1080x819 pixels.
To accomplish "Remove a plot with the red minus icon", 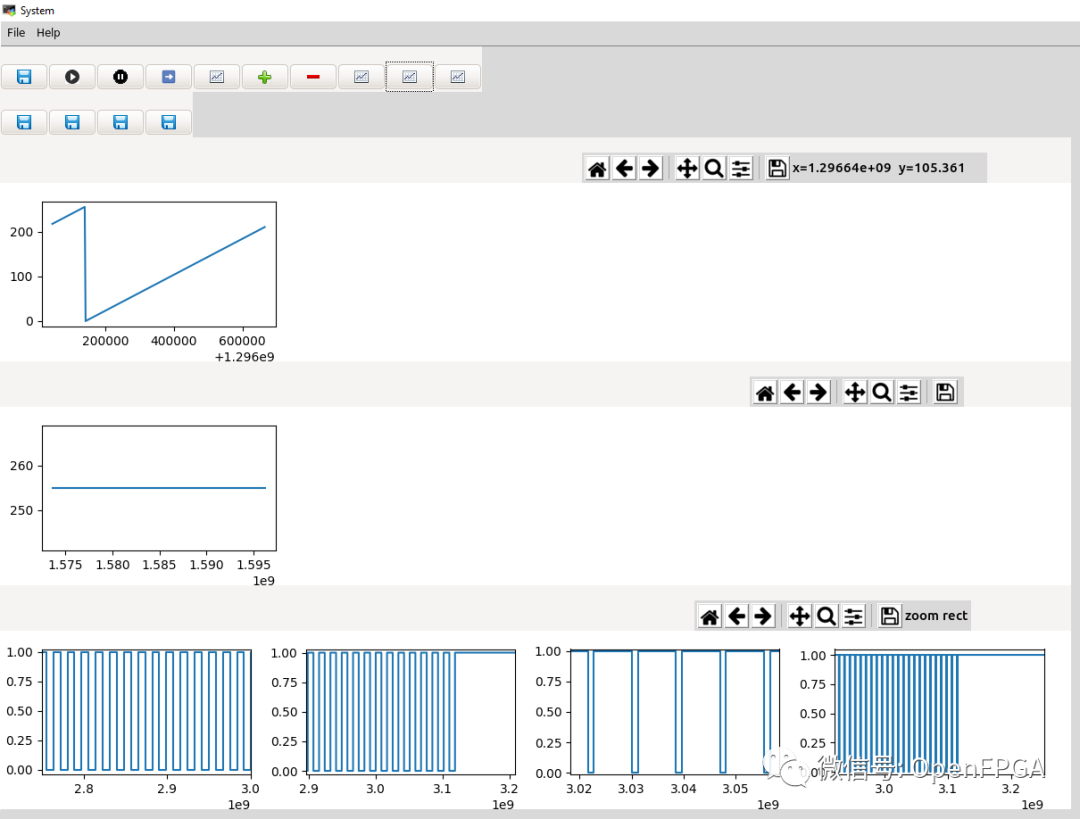I will [x=313, y=76].
